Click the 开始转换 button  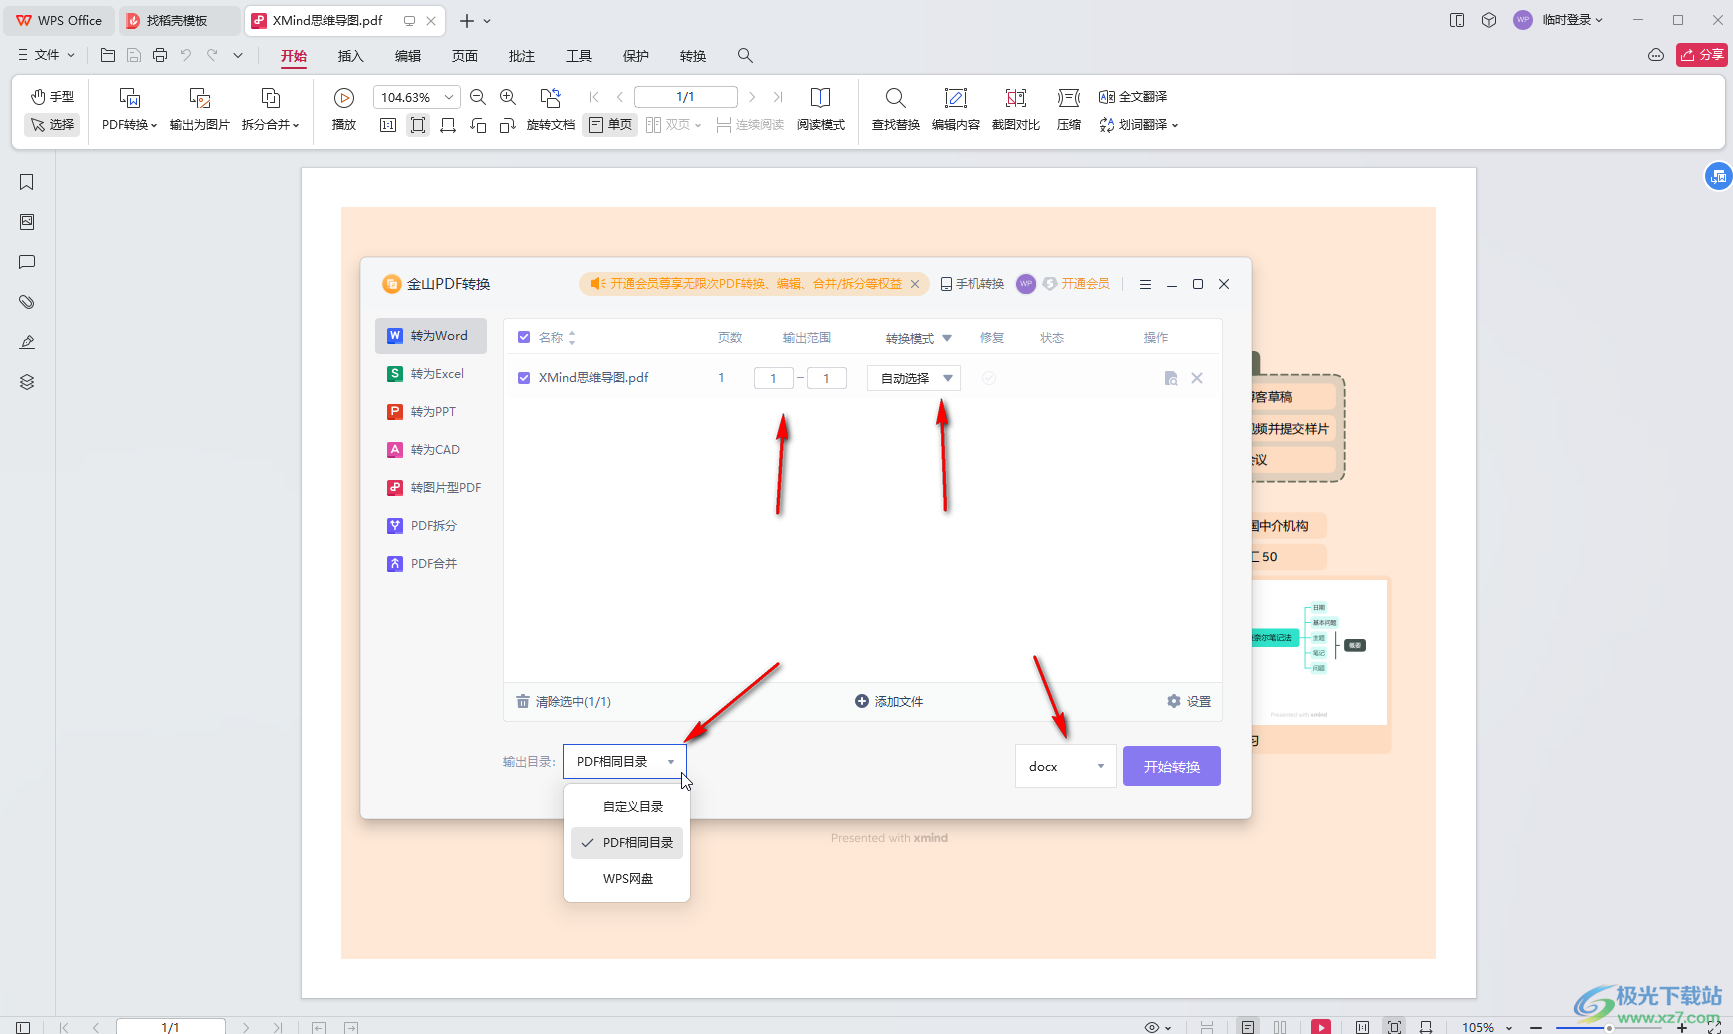tap(1172, 767)
